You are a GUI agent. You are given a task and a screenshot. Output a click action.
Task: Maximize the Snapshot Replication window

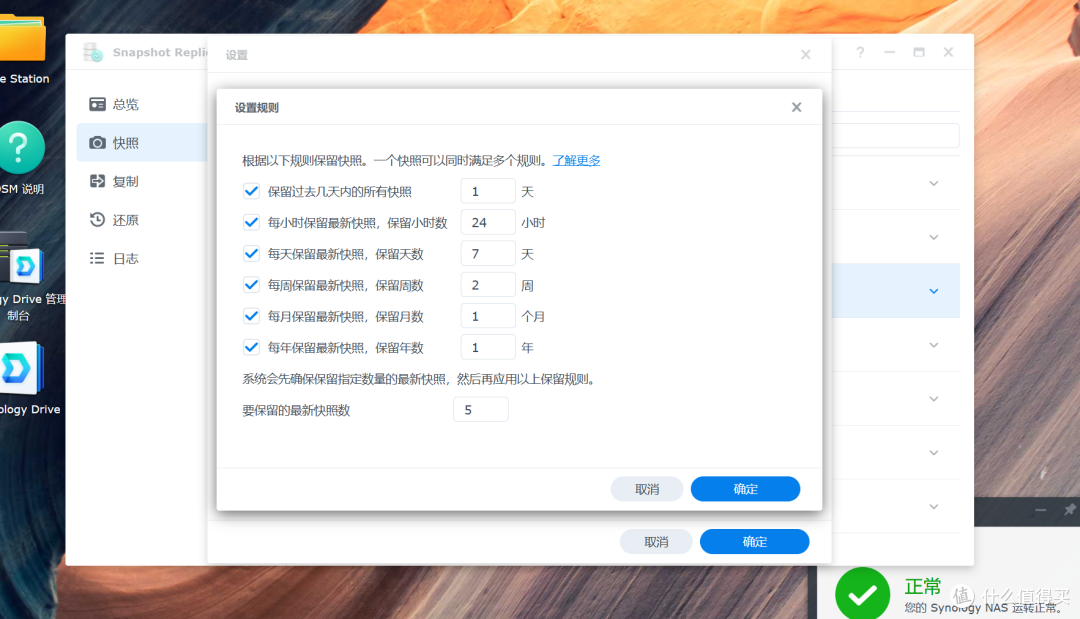[919, 52]
